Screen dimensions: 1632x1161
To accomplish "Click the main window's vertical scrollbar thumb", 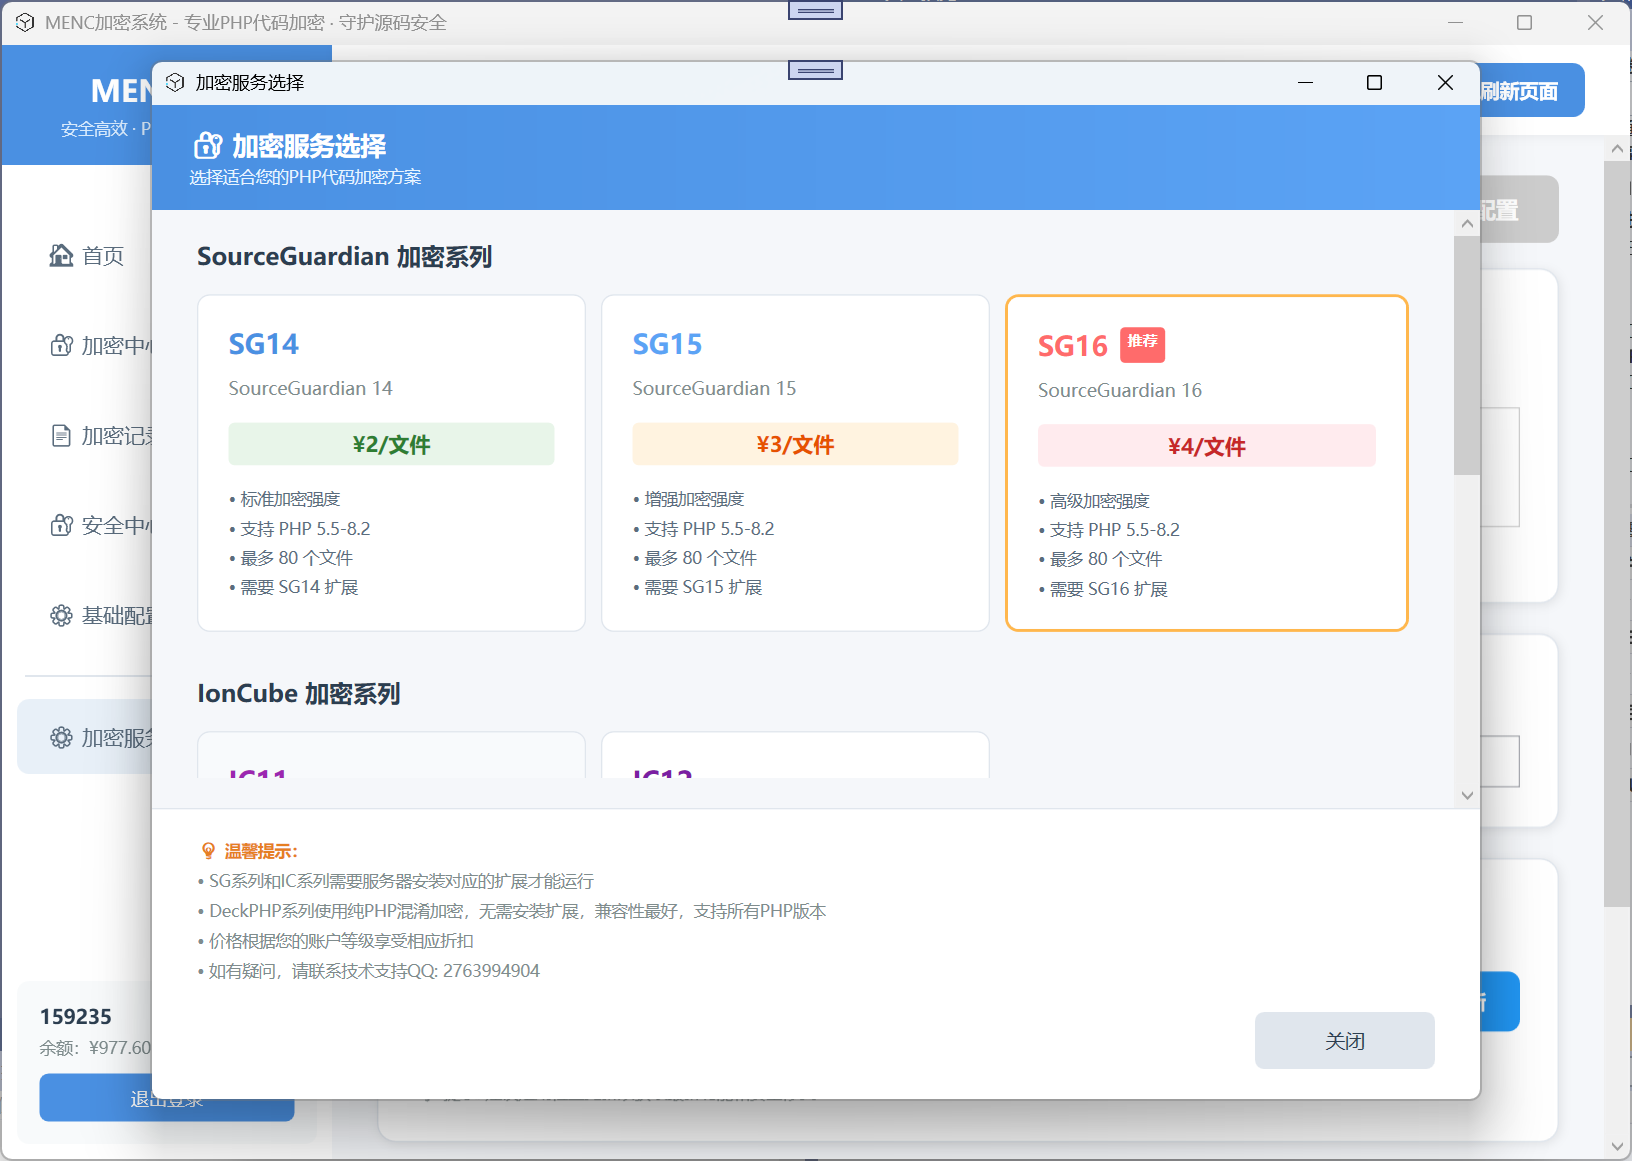I will point(1617,534).
